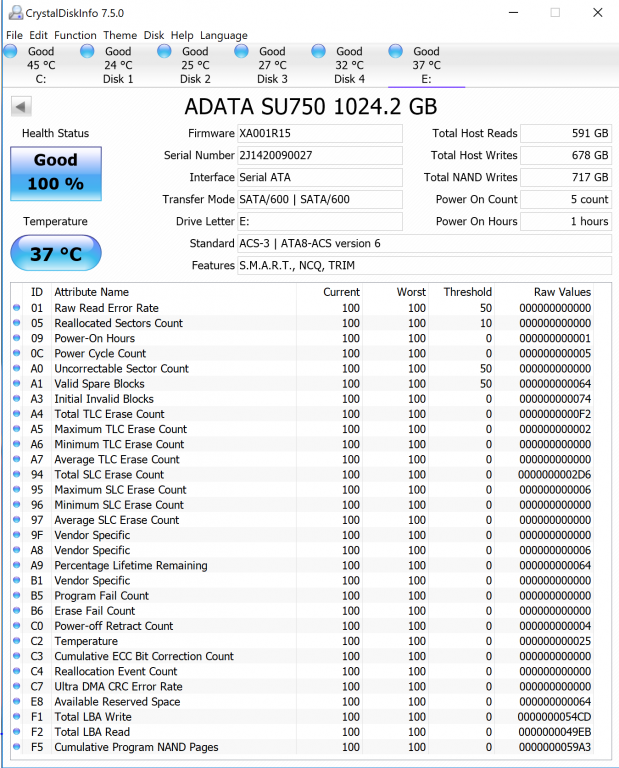The image size is (619, 768).
Task: Open the Disk menu
Action: click(x=154, y=35)
